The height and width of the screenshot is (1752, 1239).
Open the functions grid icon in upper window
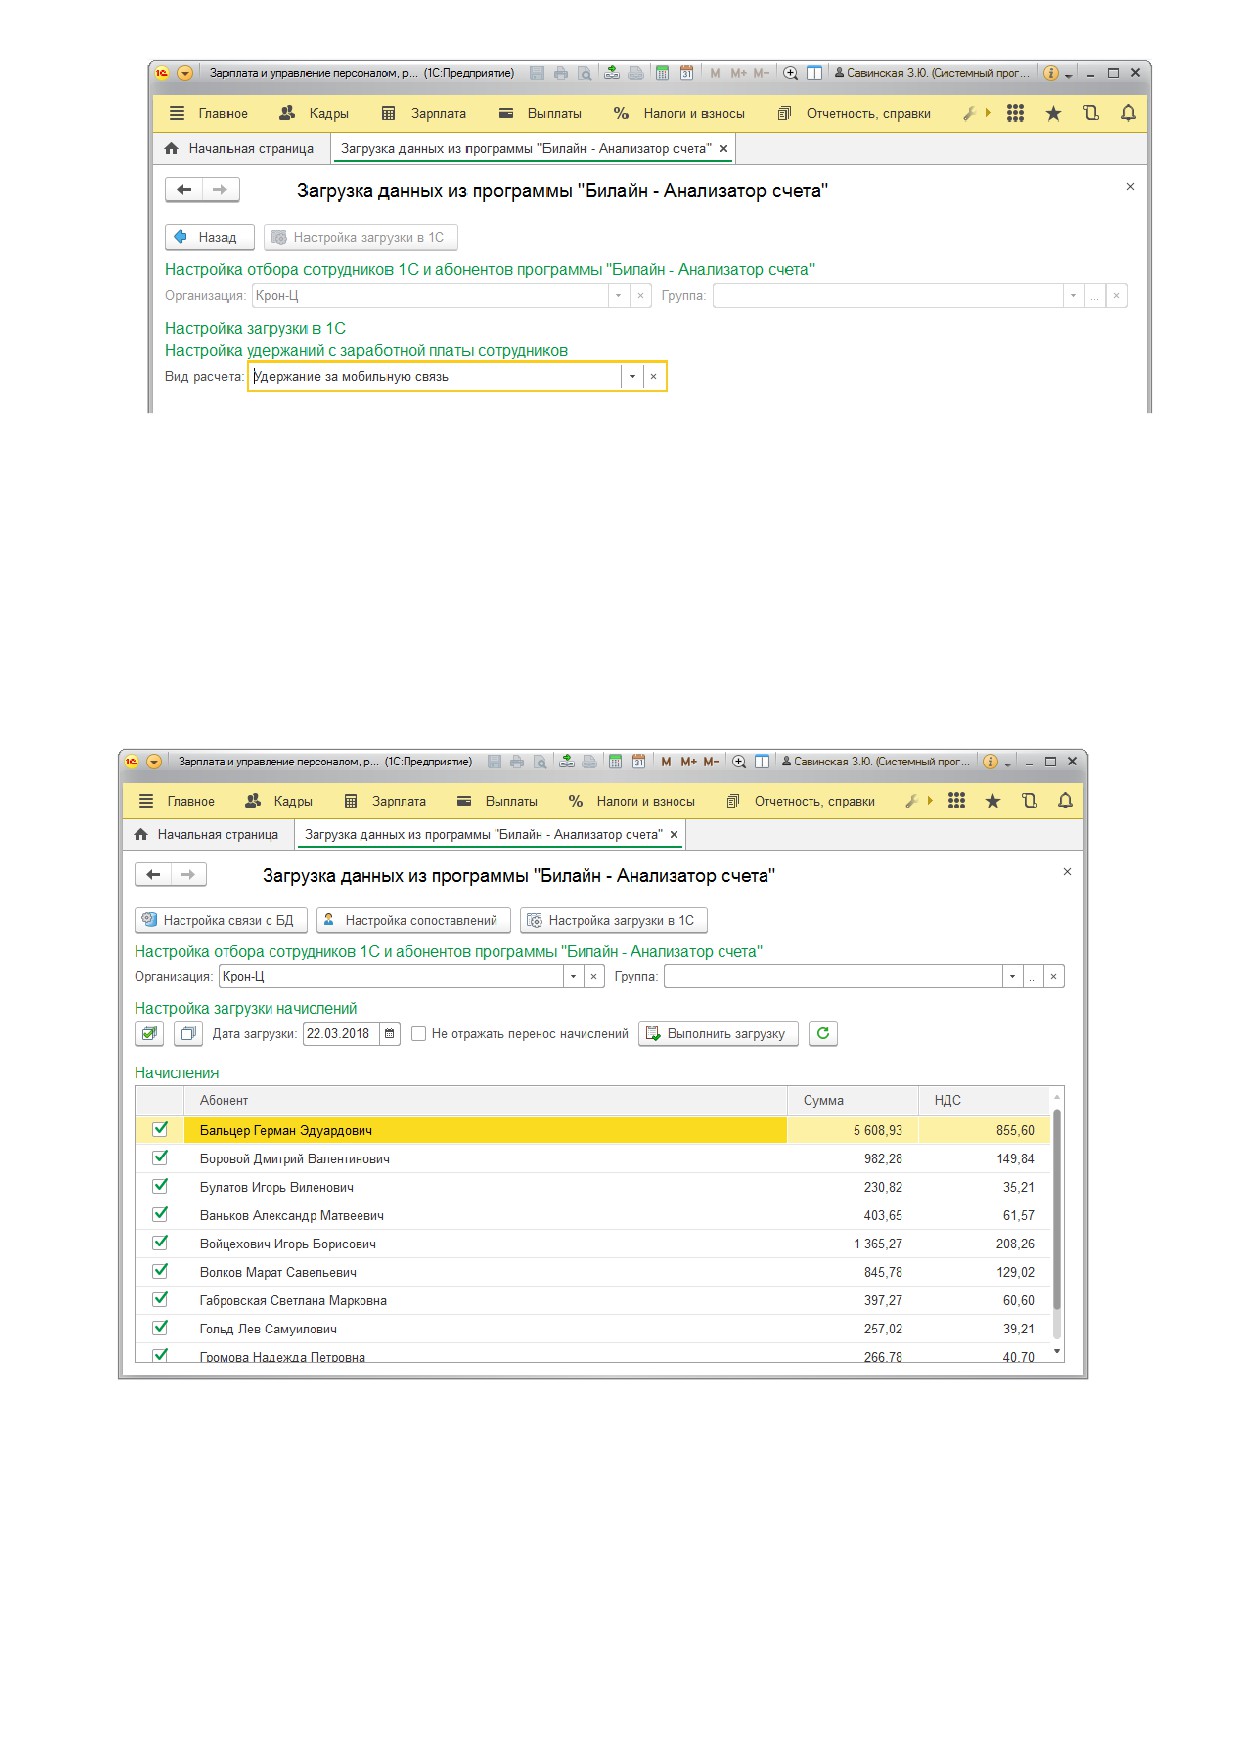coord(1015,113)
